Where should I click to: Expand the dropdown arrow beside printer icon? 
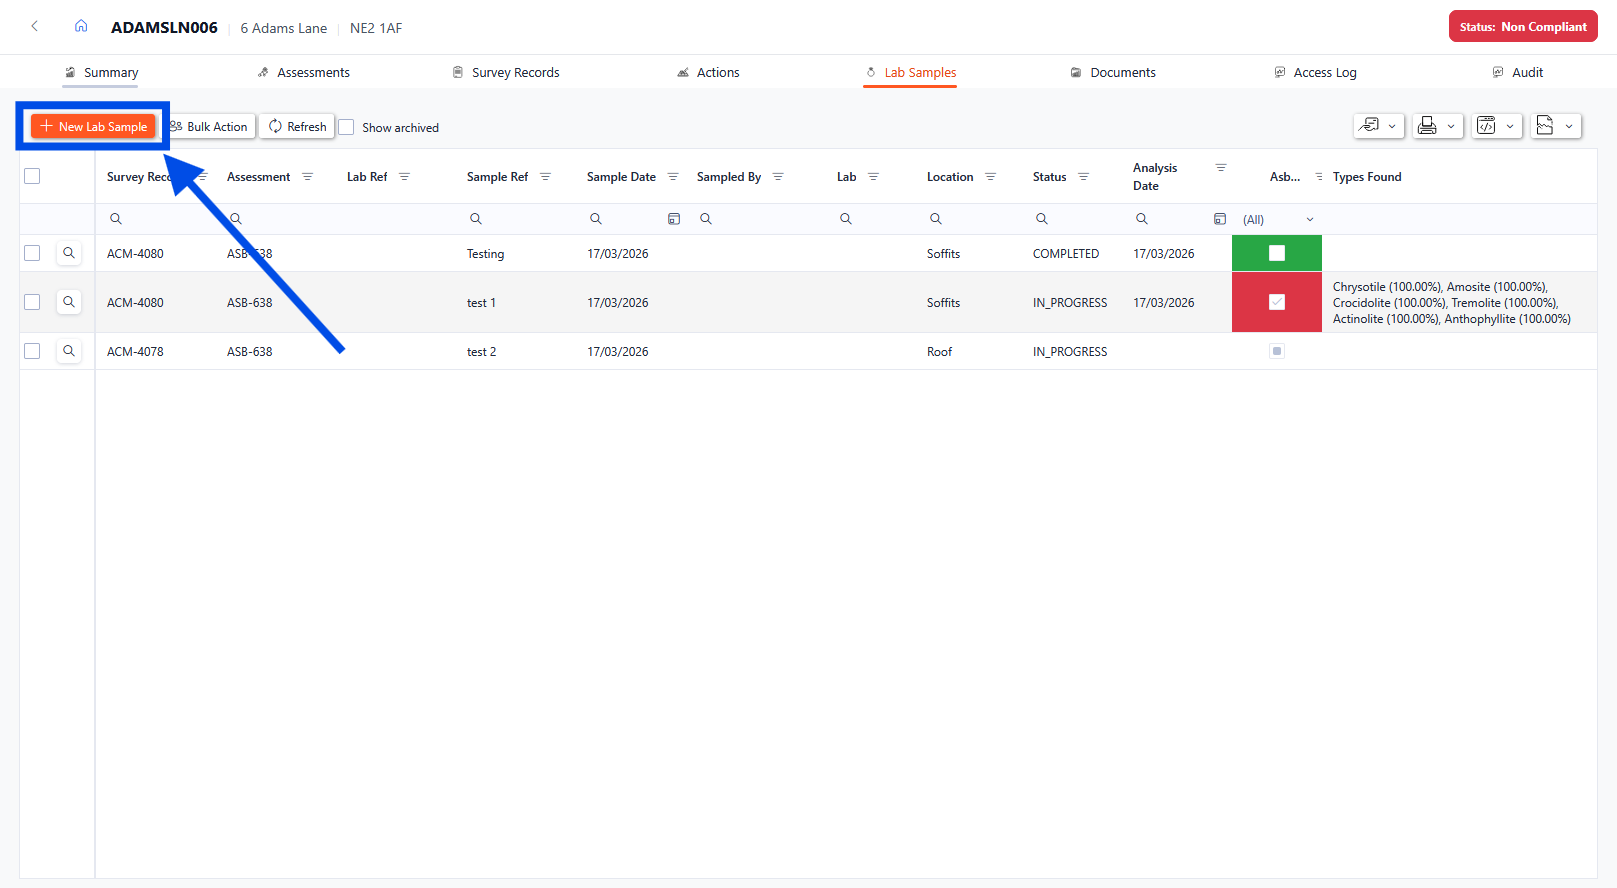[1451, 127]
